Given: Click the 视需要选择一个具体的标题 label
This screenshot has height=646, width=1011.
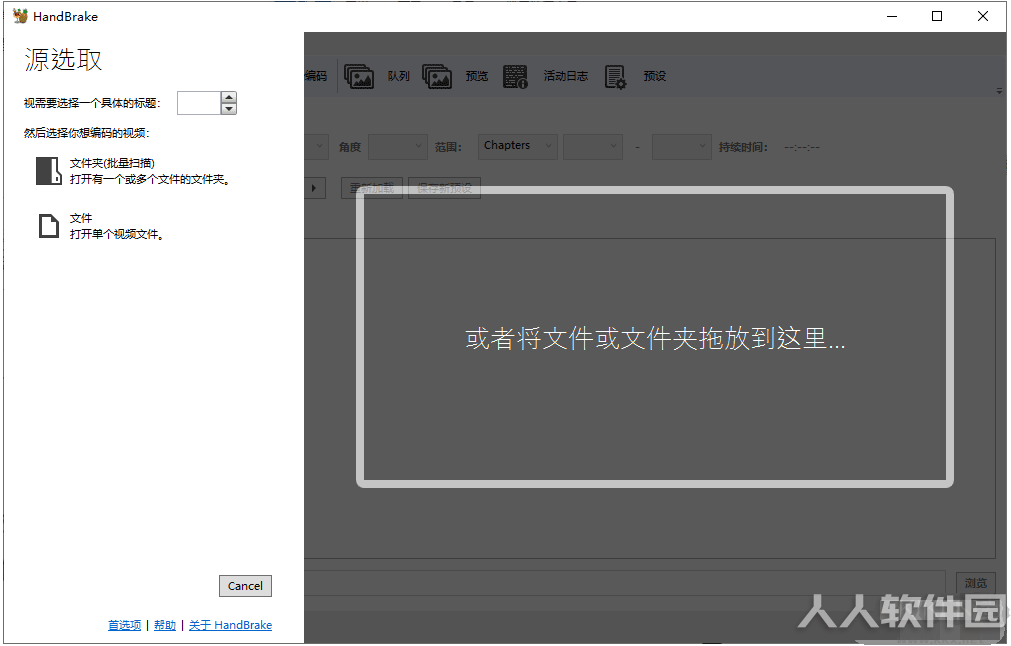Looking at the screenshot, I should [x=92, y=103].
